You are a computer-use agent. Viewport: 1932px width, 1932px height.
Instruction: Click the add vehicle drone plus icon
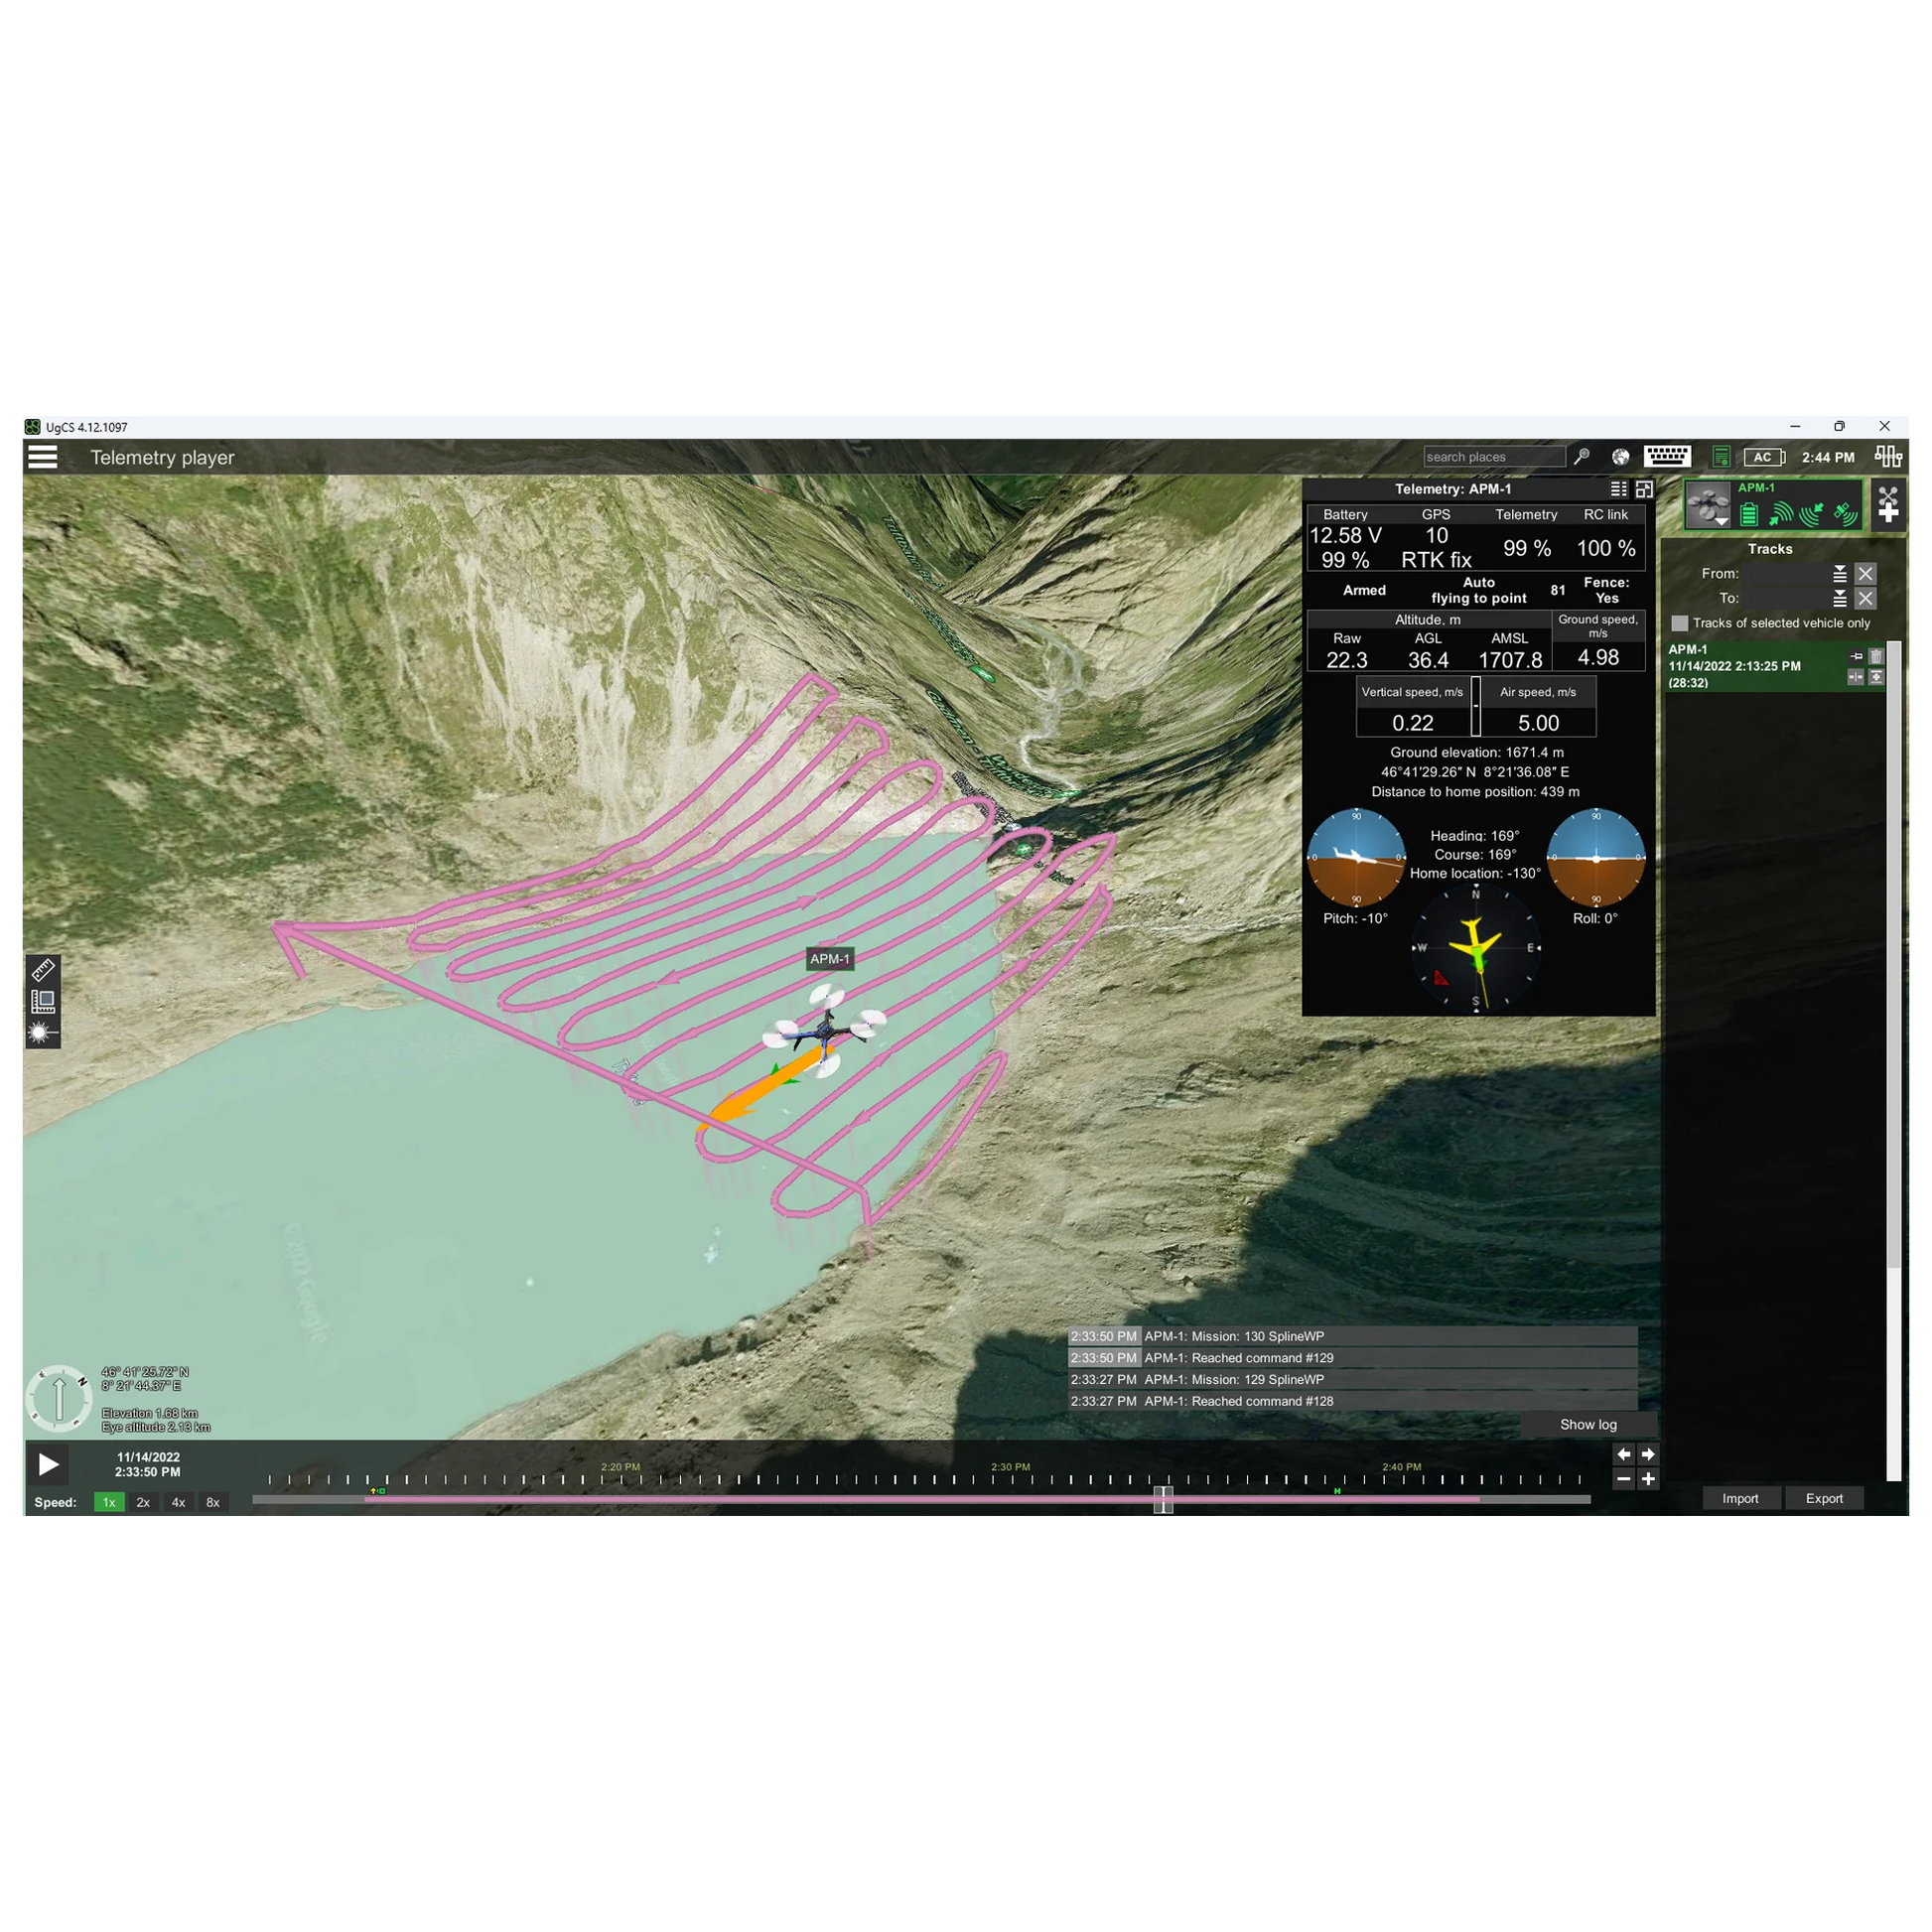1887,504
